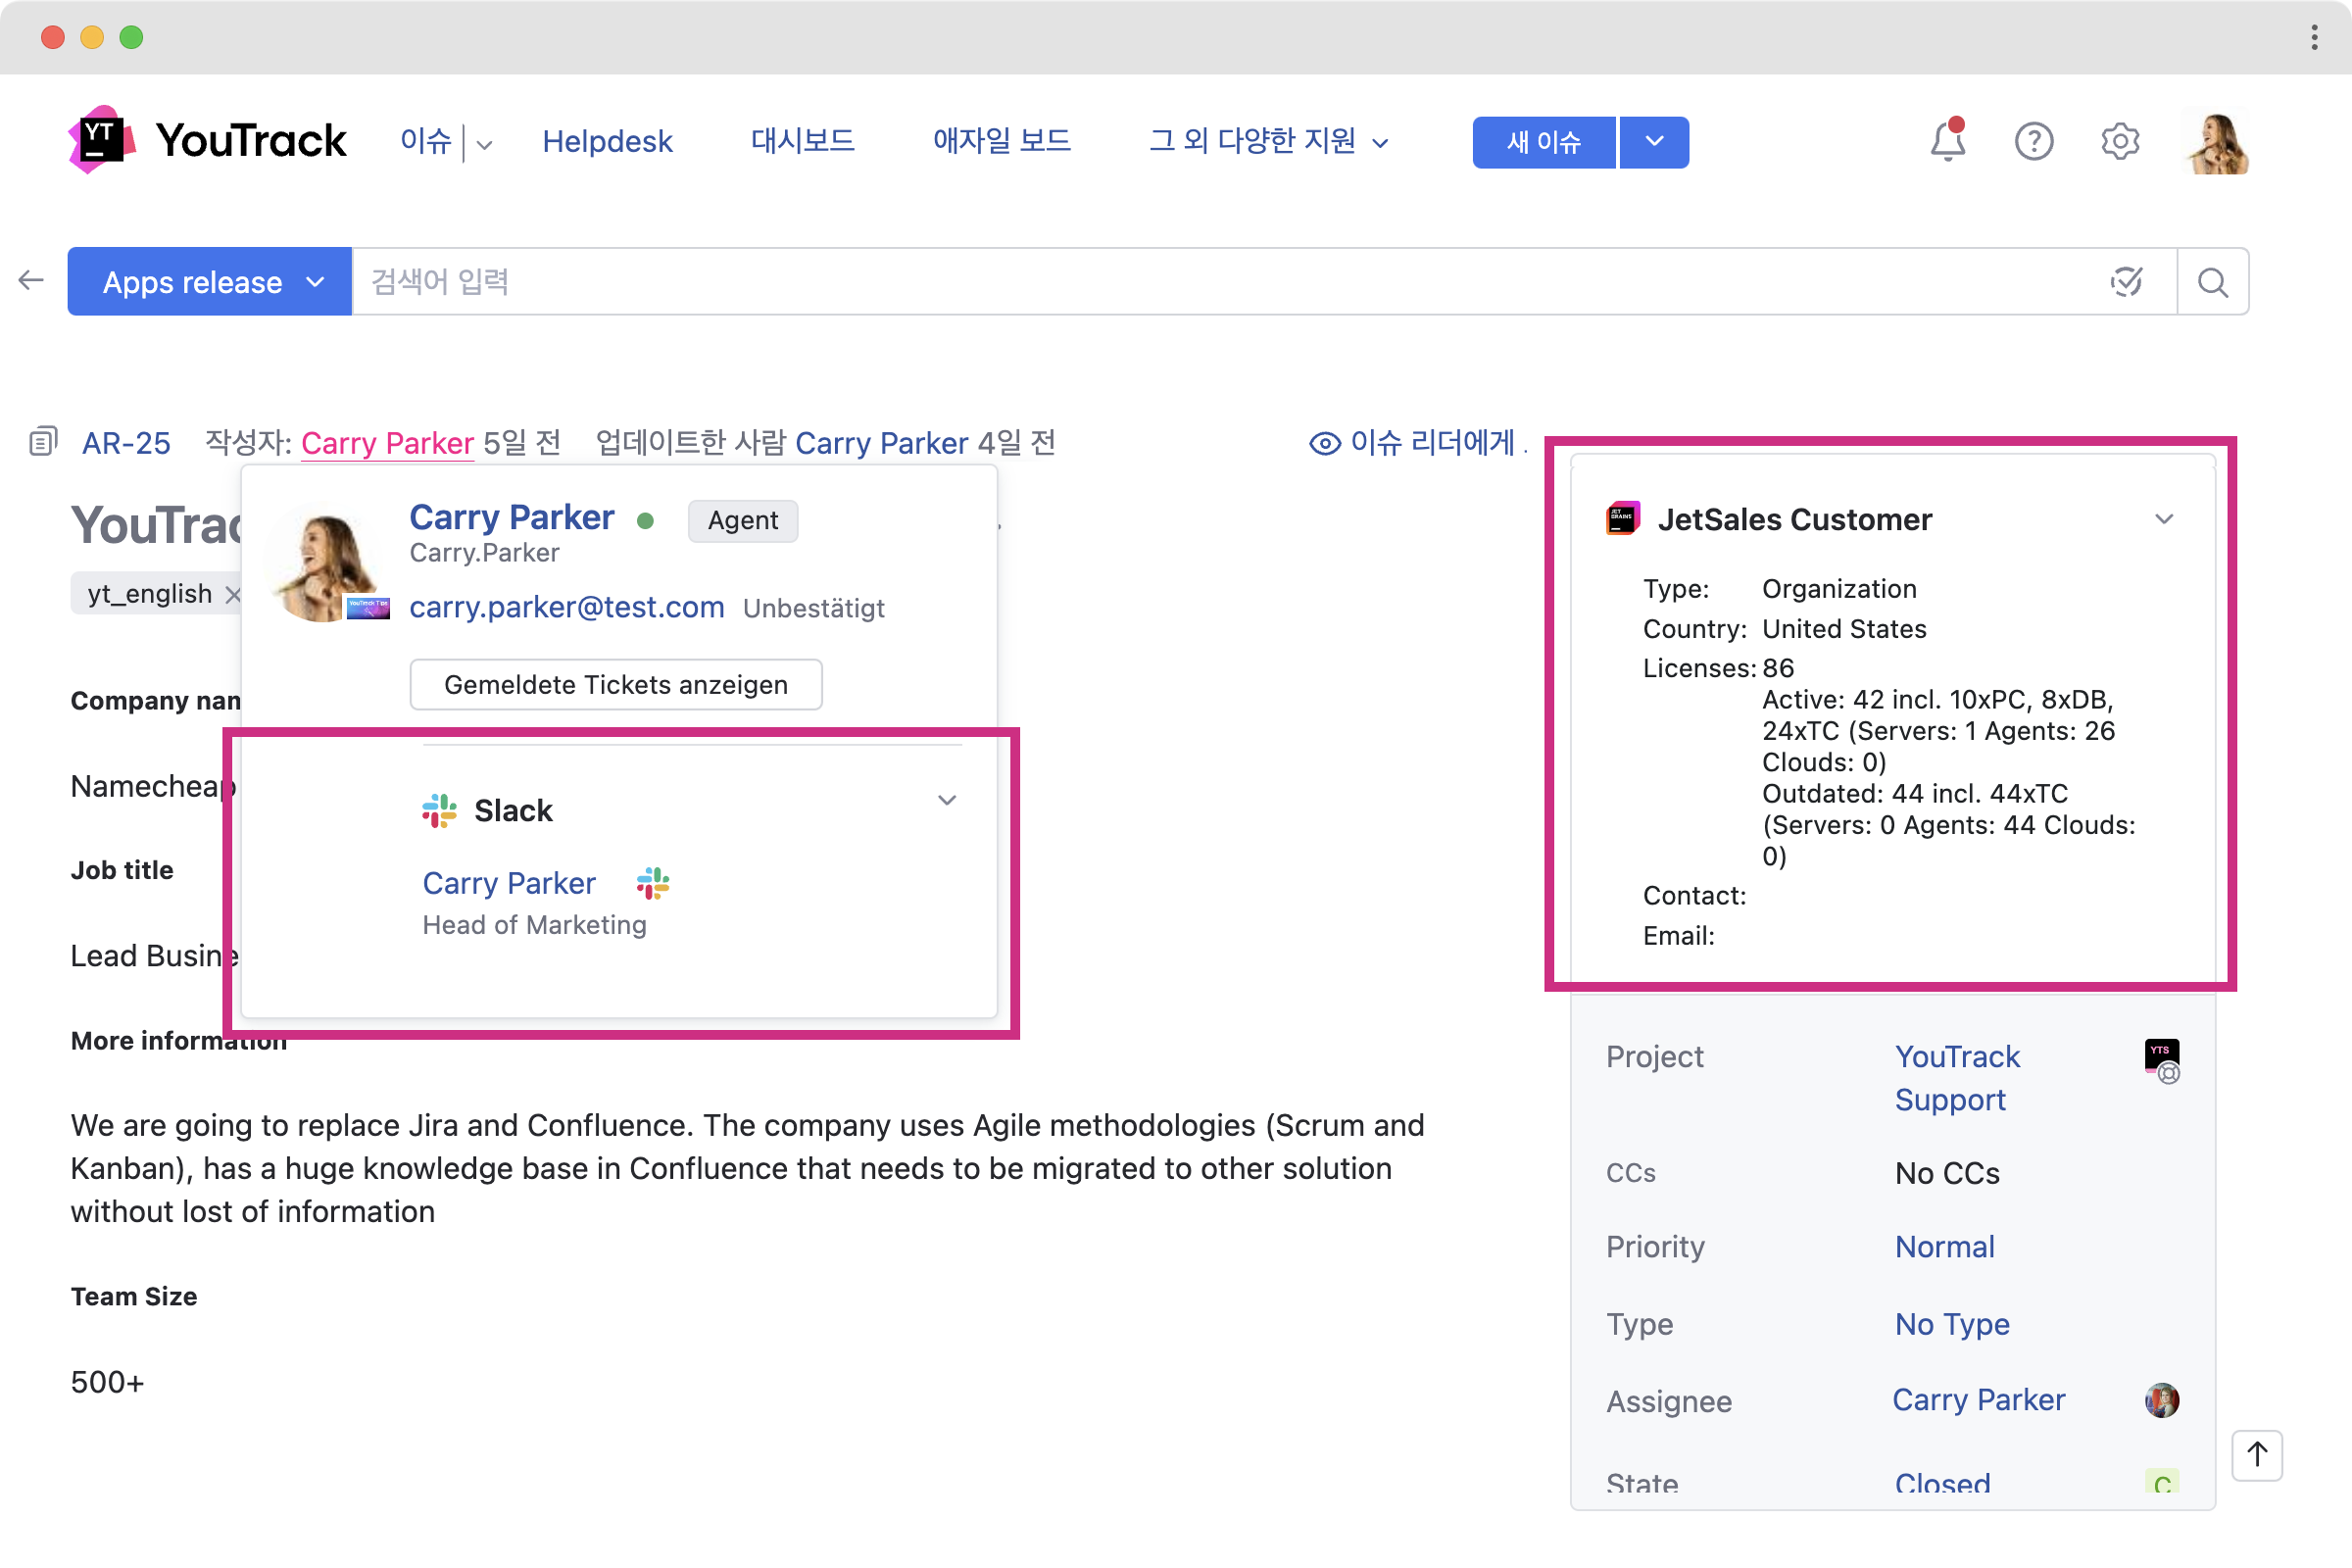Open 대시보드 in the navigation
The width and height of the screenshot is (2352, 1568).
(802, 141)
